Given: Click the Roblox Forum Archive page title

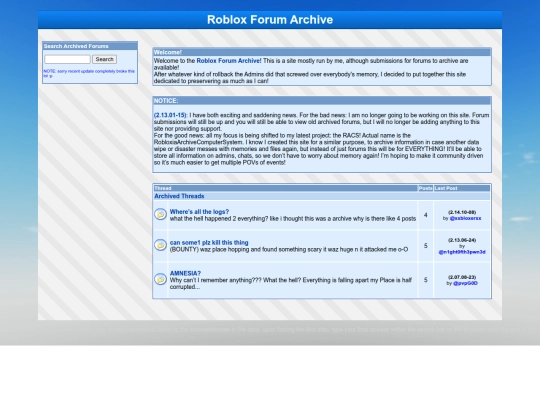Looking at the screenshot, I should (x=270, y=20).
